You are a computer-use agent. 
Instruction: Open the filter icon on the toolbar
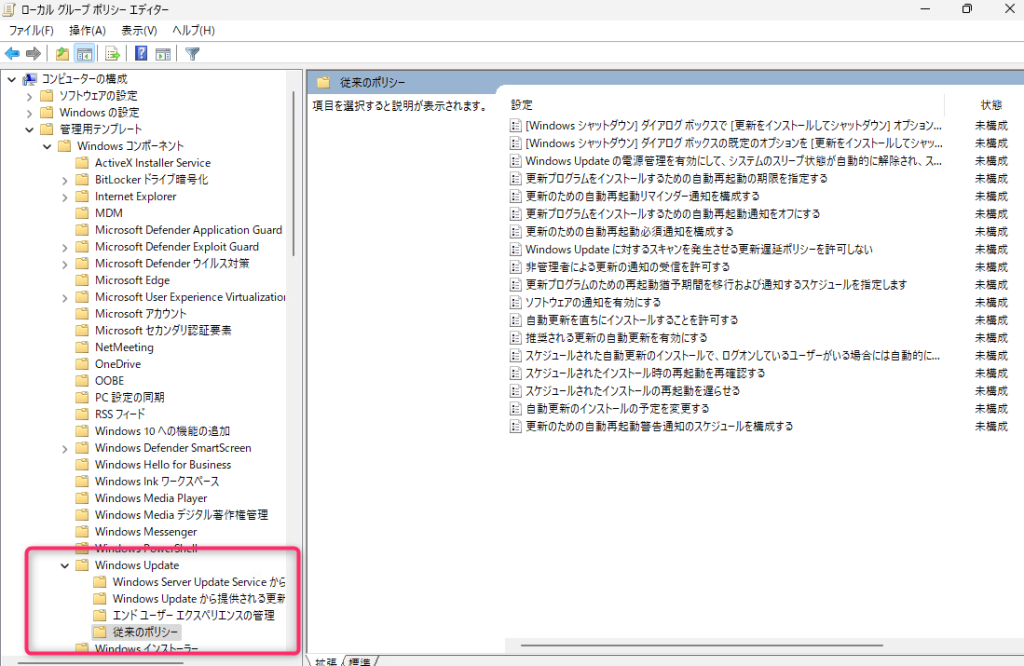(192, 55)
